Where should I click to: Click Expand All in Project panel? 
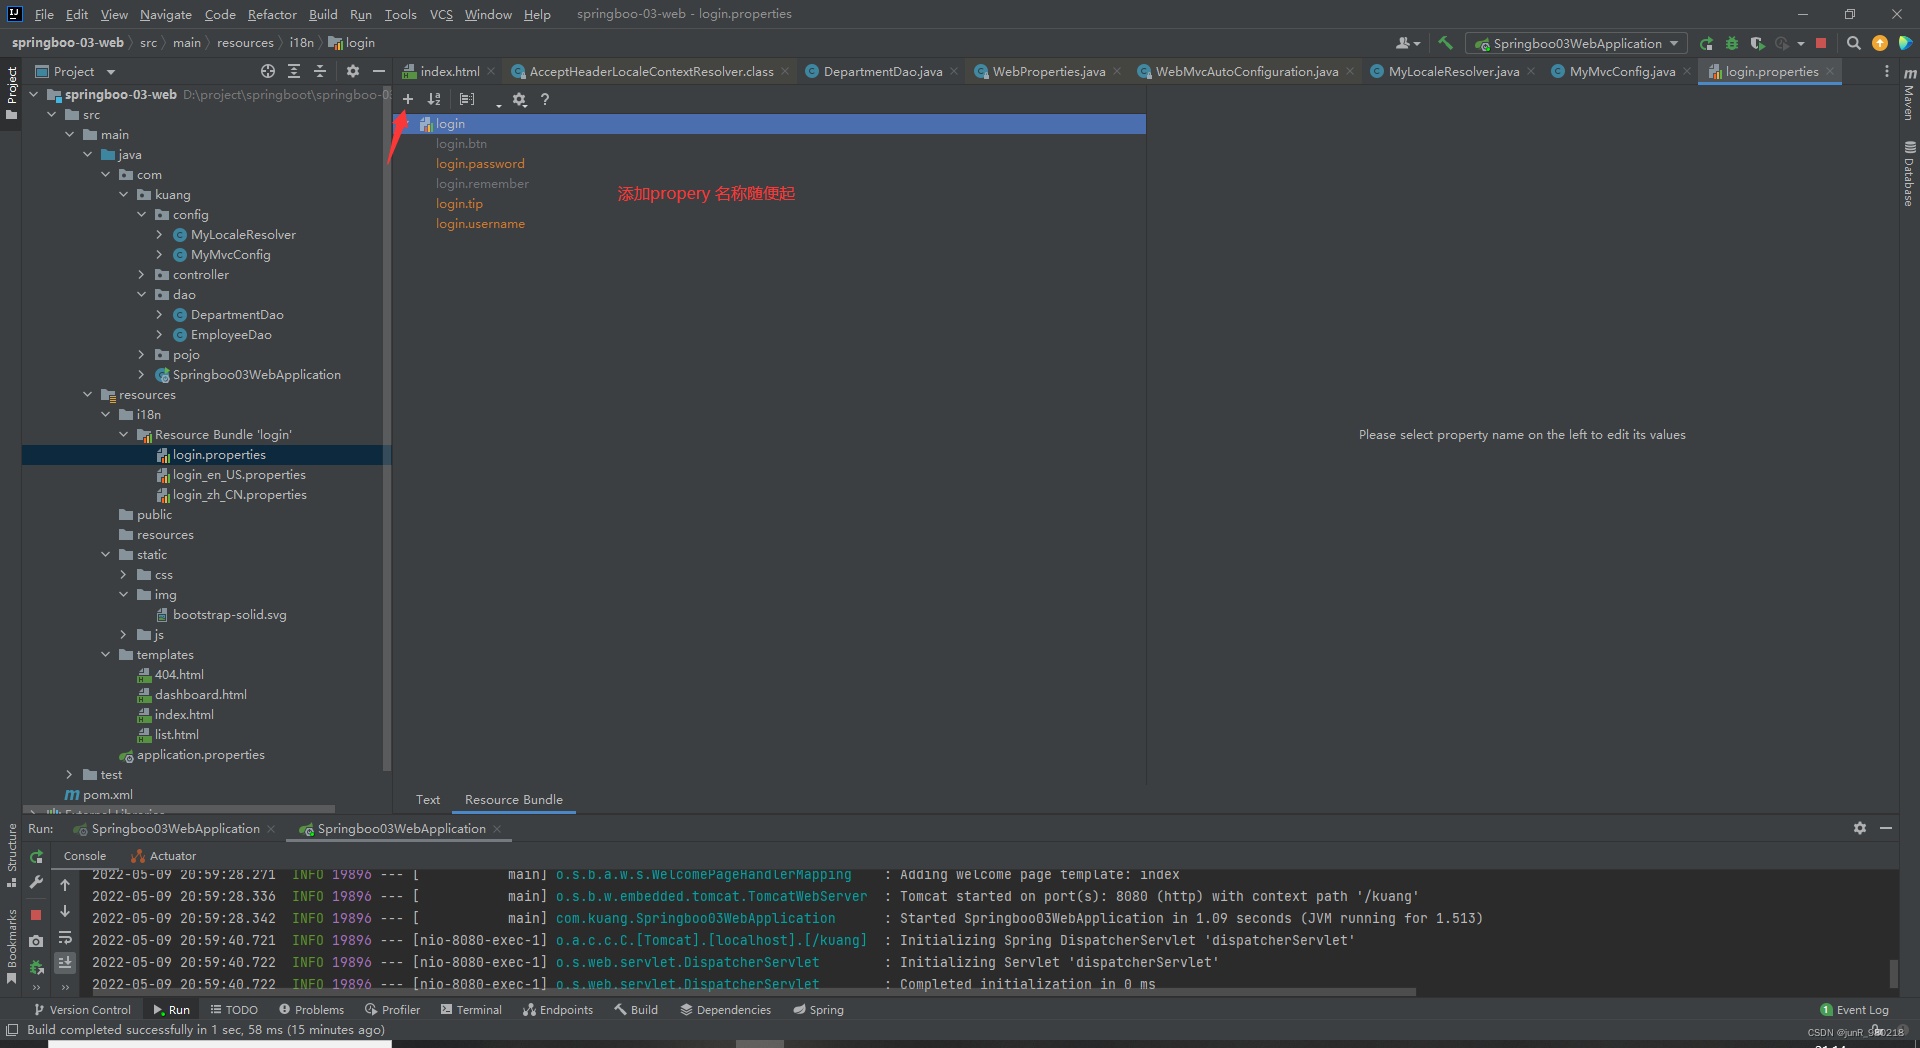coord(294,71)
